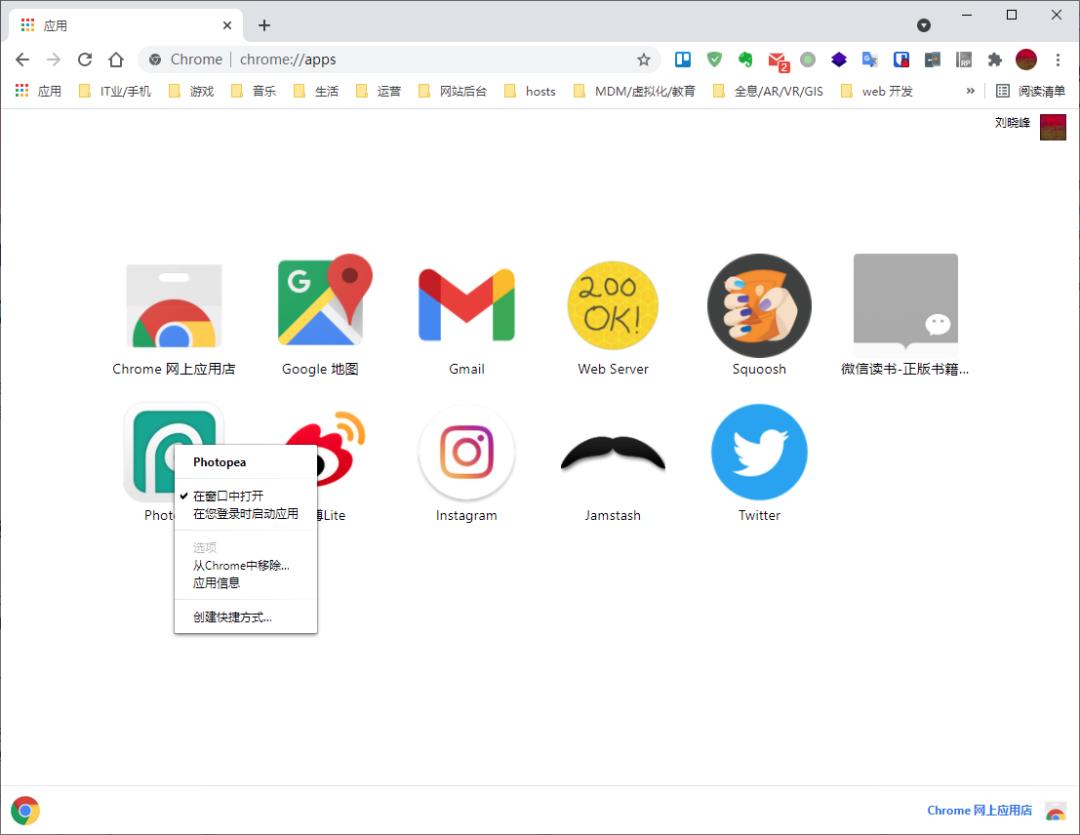Open the Web Server 200 OK app
Viewport: 1080px width, 835px height.
612,305
